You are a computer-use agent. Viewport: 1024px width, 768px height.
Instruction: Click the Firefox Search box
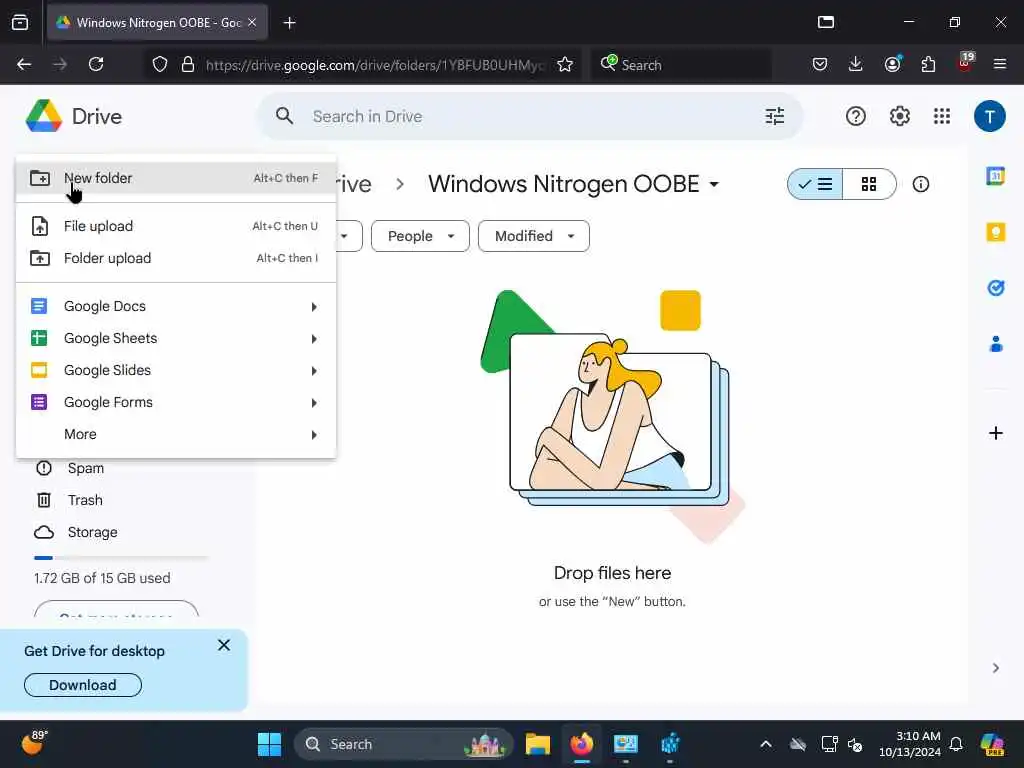click(681, 64)
